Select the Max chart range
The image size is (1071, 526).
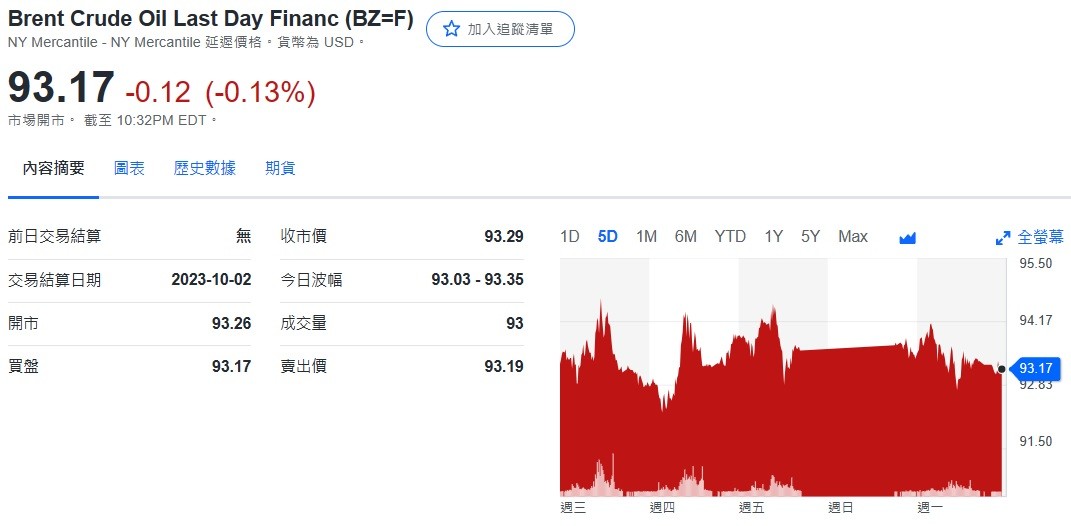pos(852,237)
